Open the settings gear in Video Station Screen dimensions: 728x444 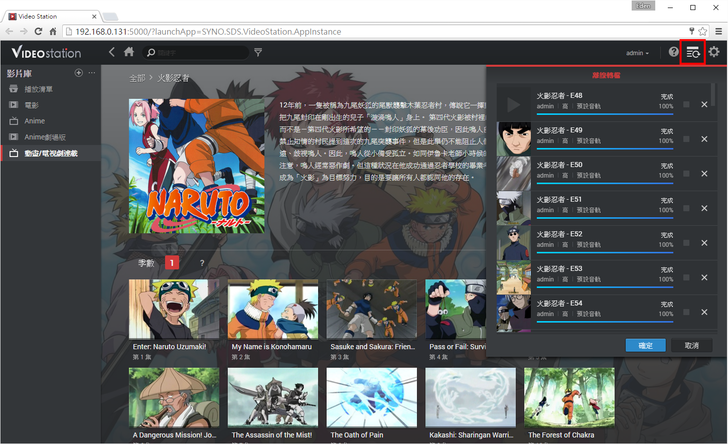coord(714,52)
